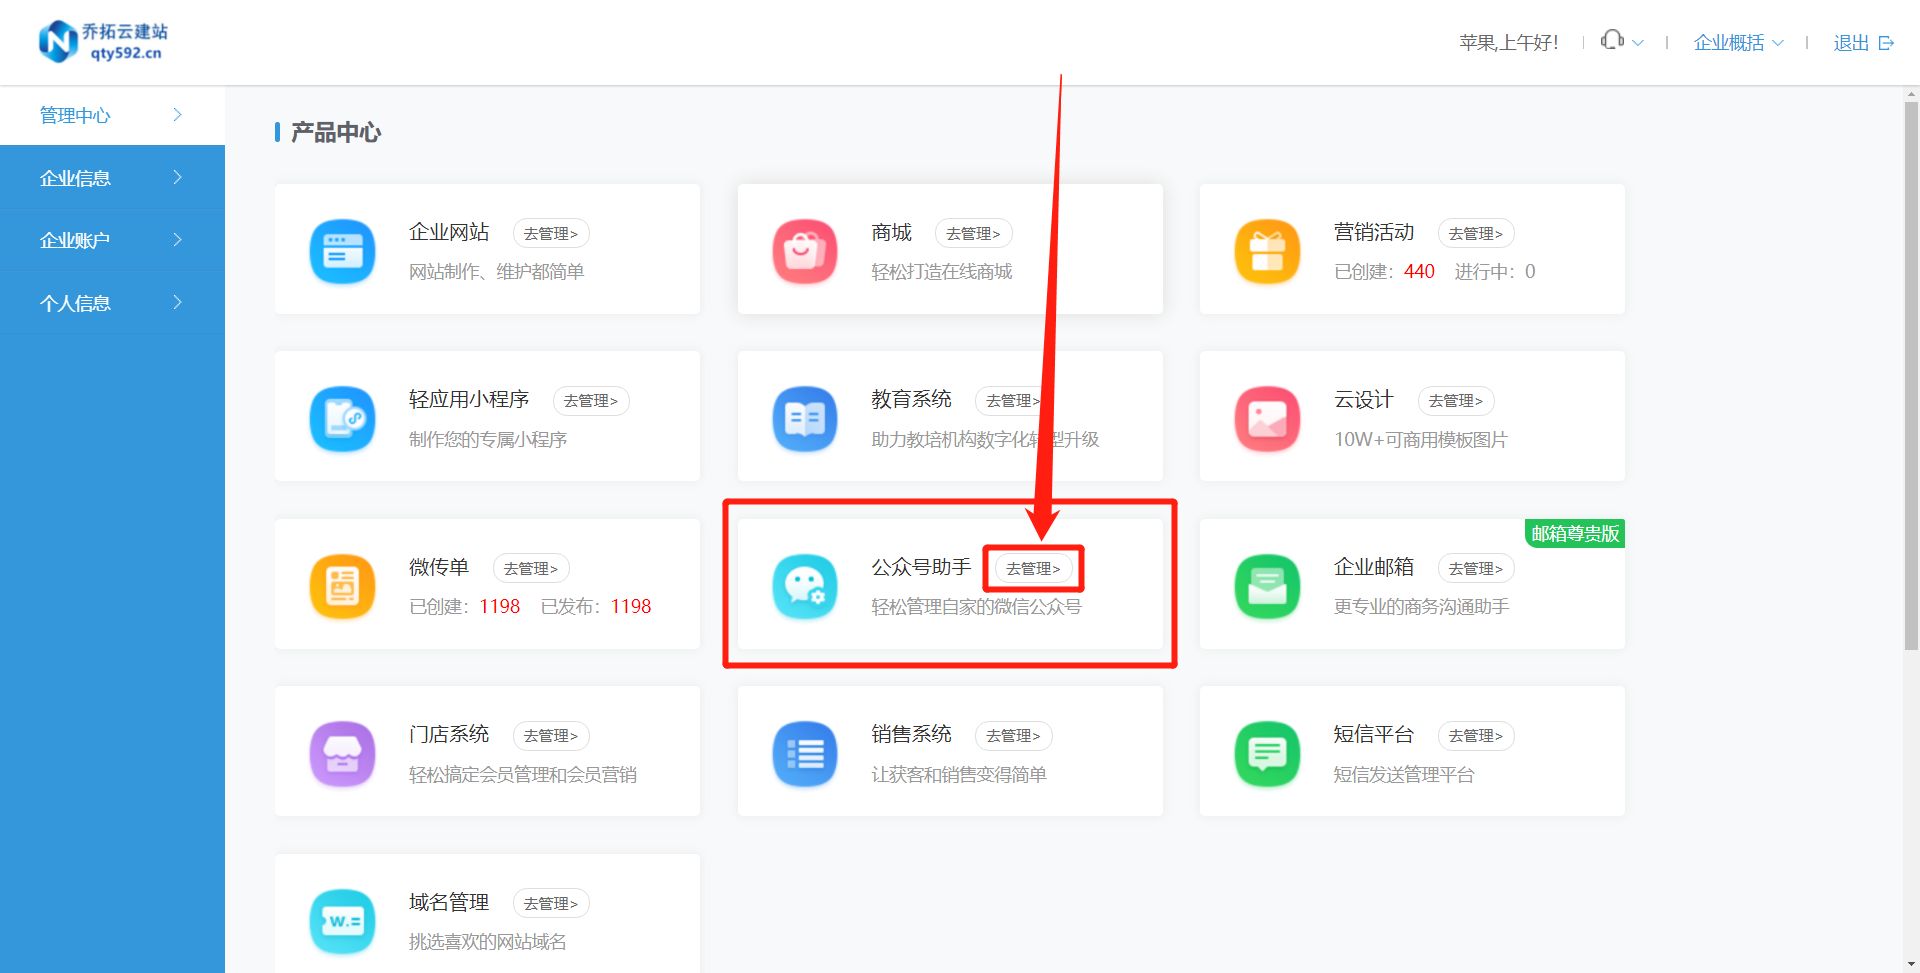Click the 公众号助手 chat bubble icon
Viewport: 1920px width, 973px height.
click(805, 586)
